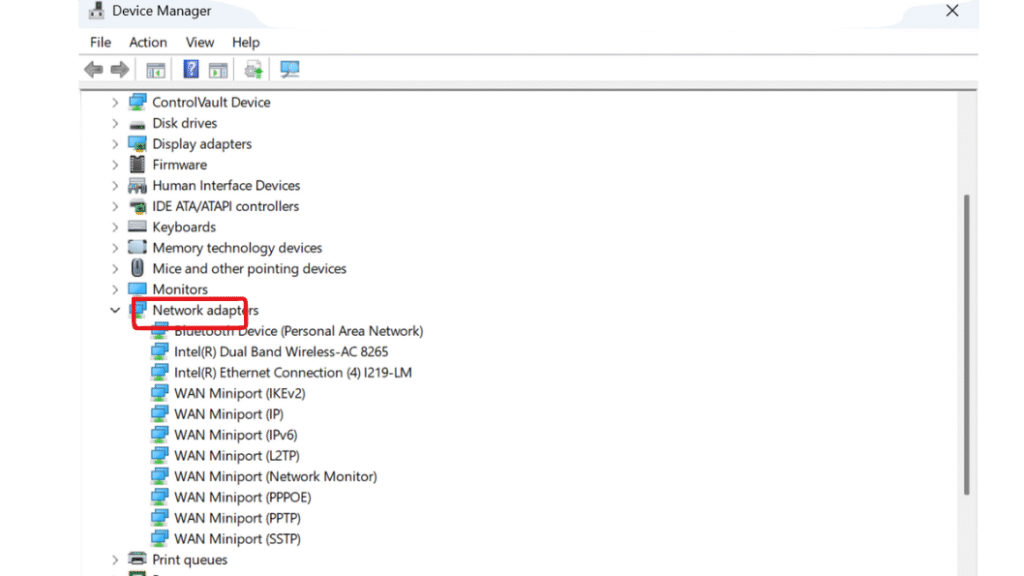Toggle the console tree pane toolbar icon
Viewport: 1024px width, 576px height.
click(155, 70)
